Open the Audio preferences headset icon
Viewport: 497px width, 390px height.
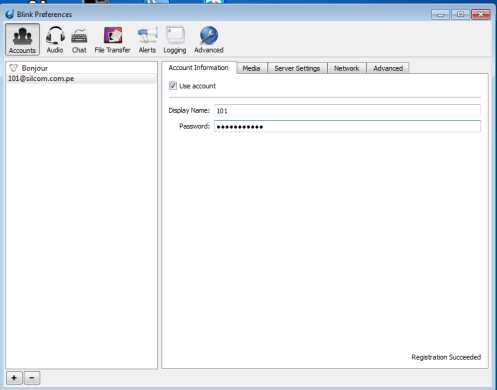click(x=55, y=35)
